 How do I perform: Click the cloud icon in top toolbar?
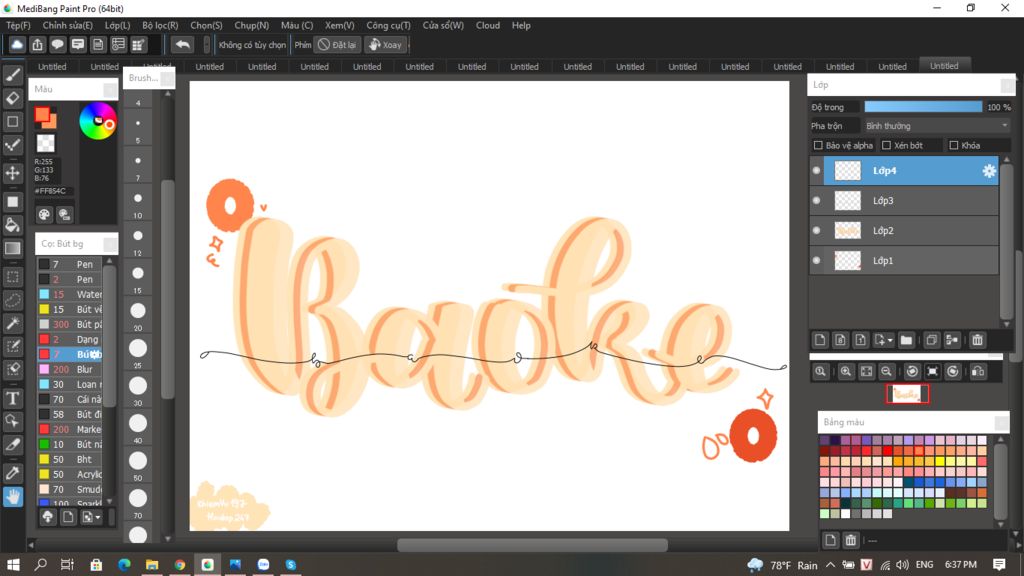[17, 44]
